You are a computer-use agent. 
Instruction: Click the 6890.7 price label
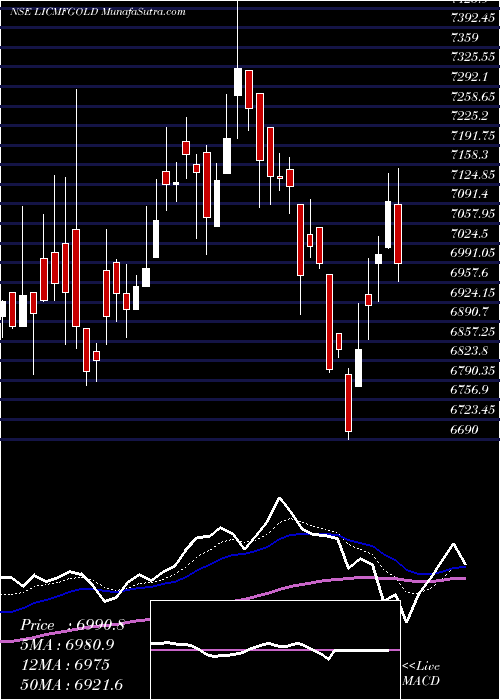(x=469, y=312)
